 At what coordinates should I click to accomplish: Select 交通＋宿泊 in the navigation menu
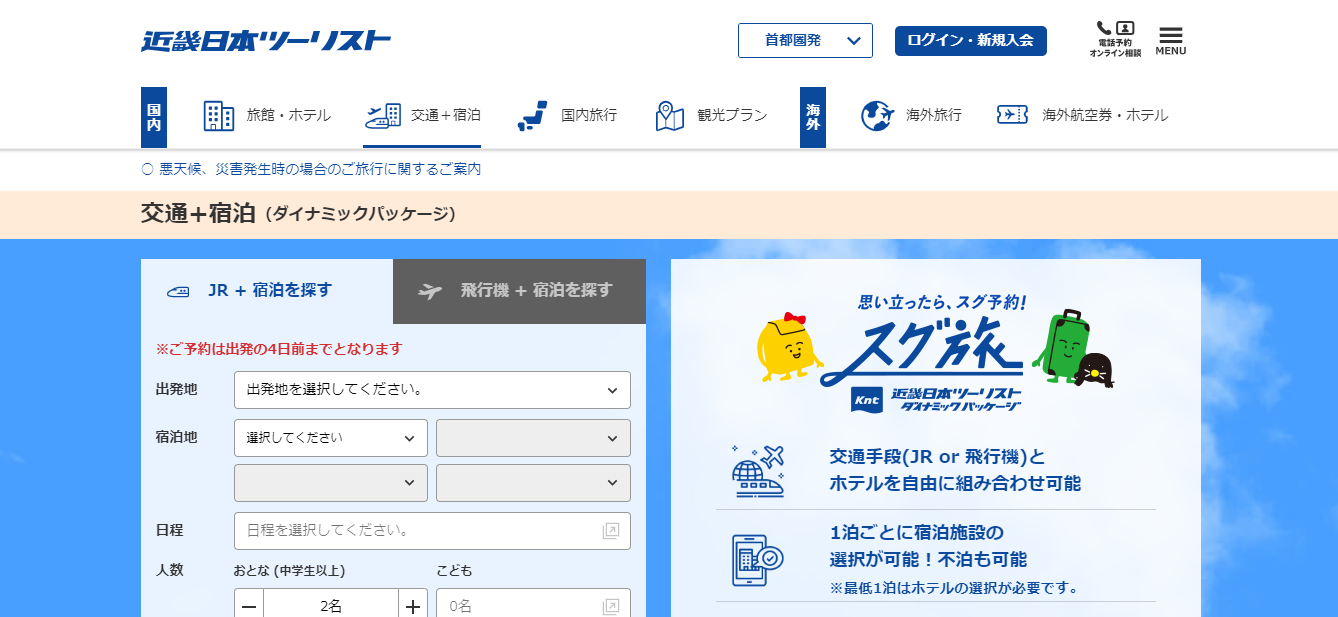pyautogui.click(x=422, y=116)
